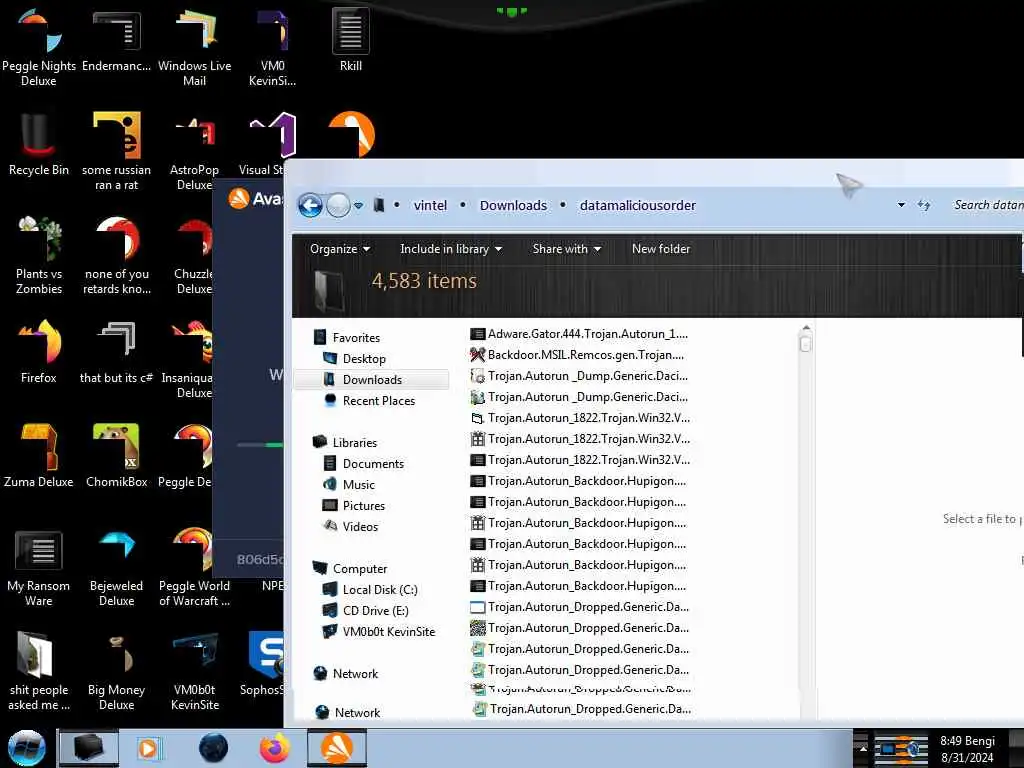Click the file list scrollbar thumb

[805, 344]
